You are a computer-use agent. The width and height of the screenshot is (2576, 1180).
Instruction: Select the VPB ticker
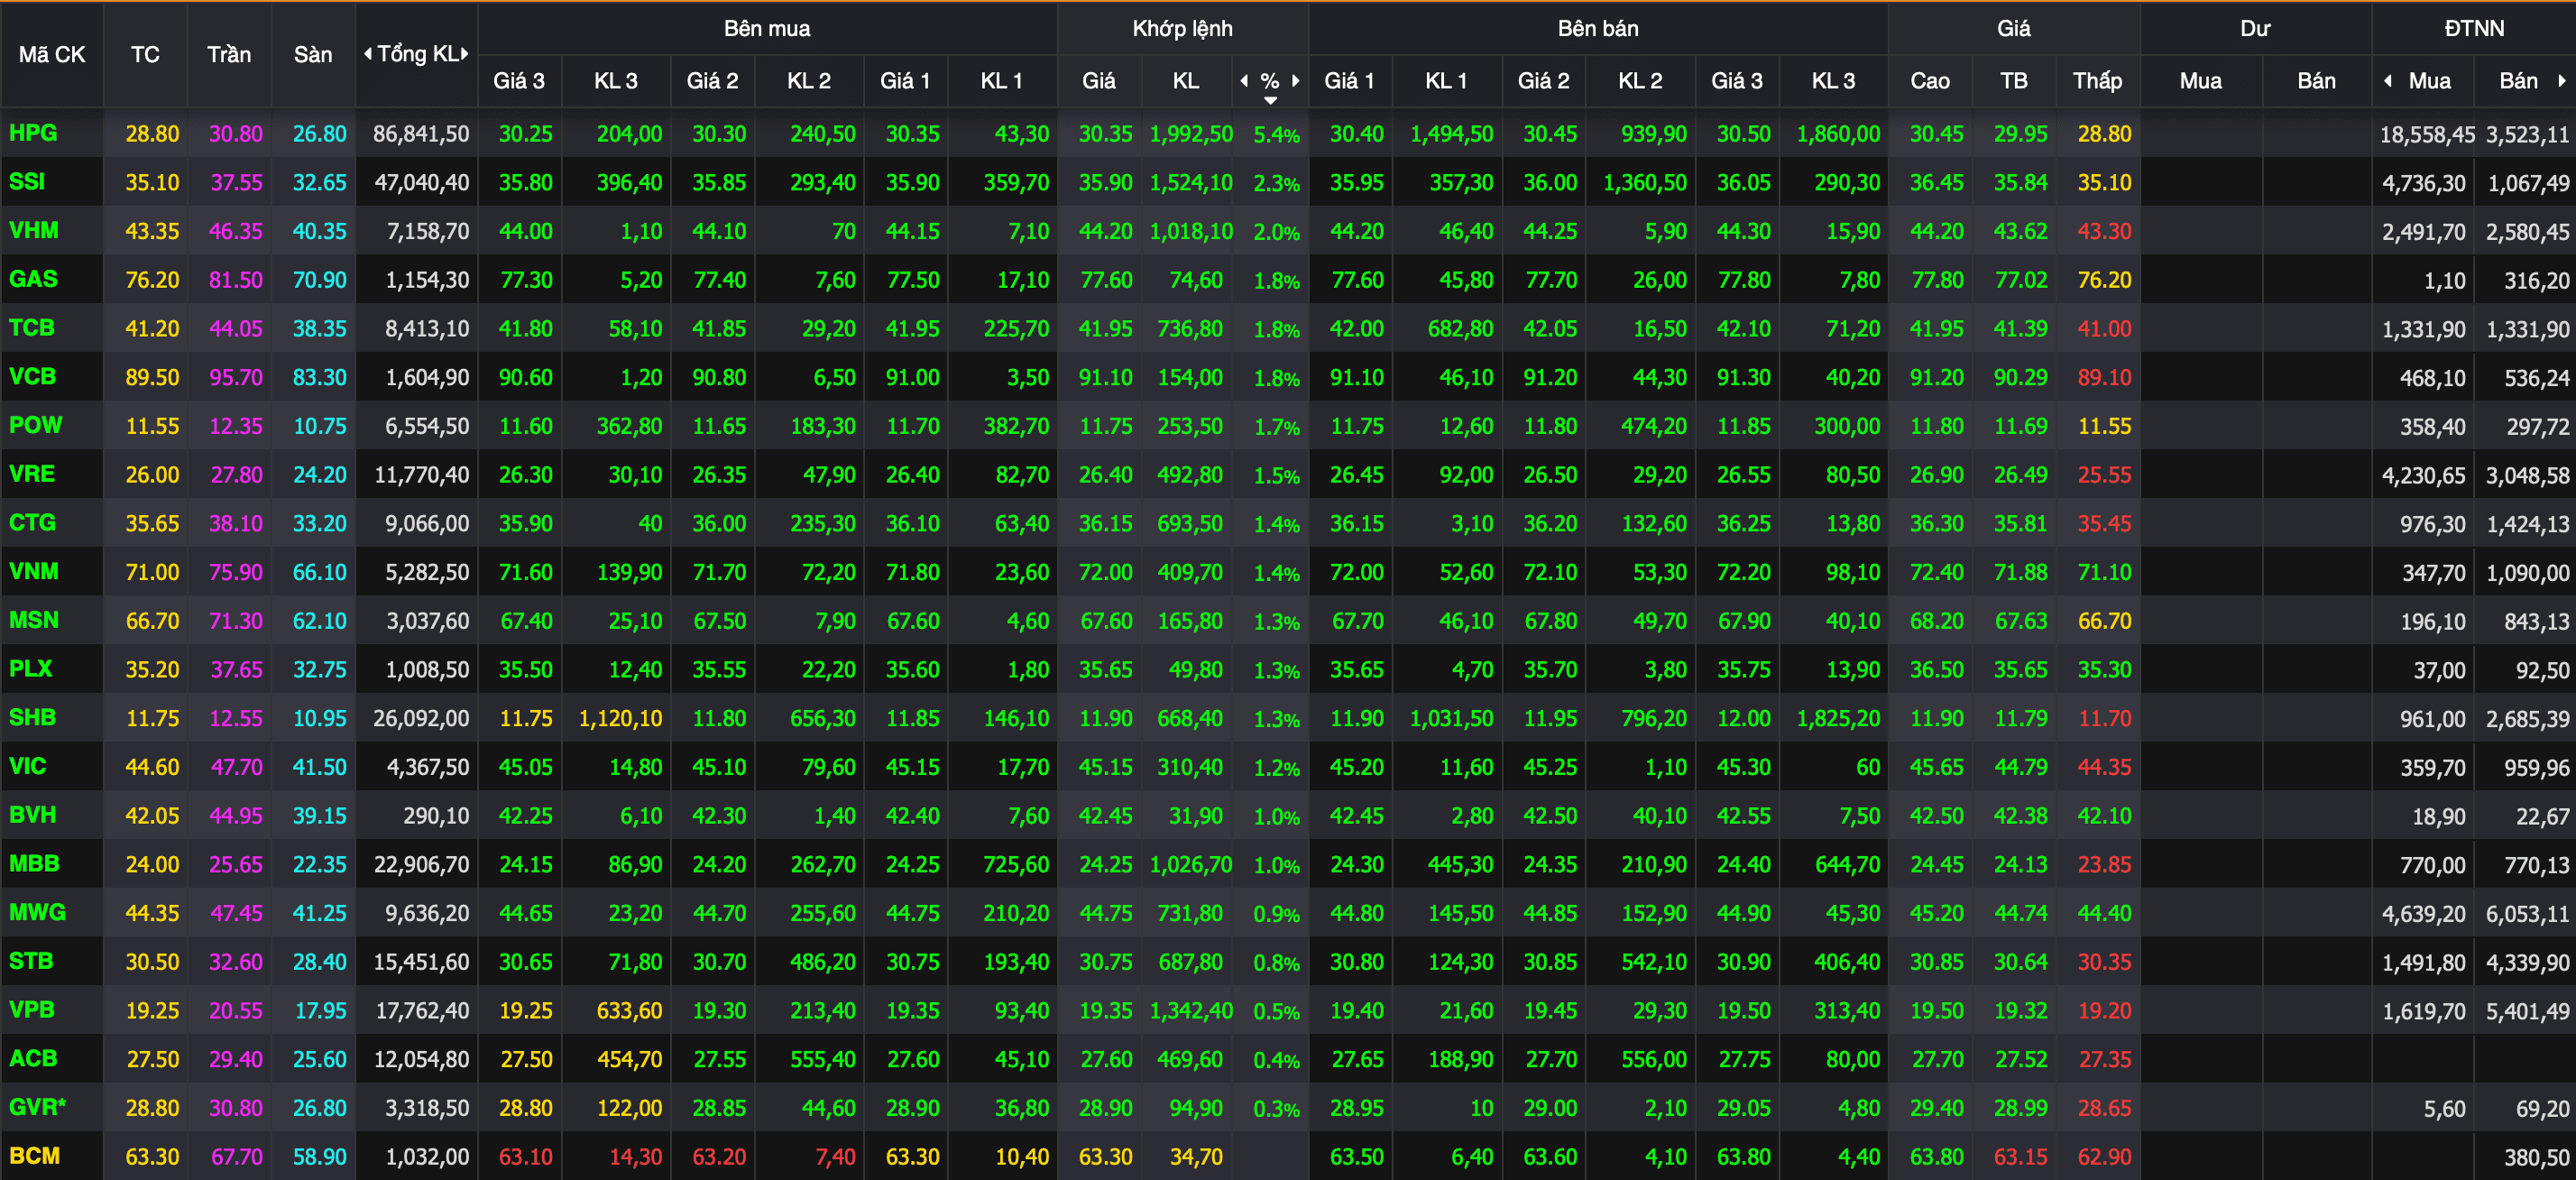coord(32,1010)
